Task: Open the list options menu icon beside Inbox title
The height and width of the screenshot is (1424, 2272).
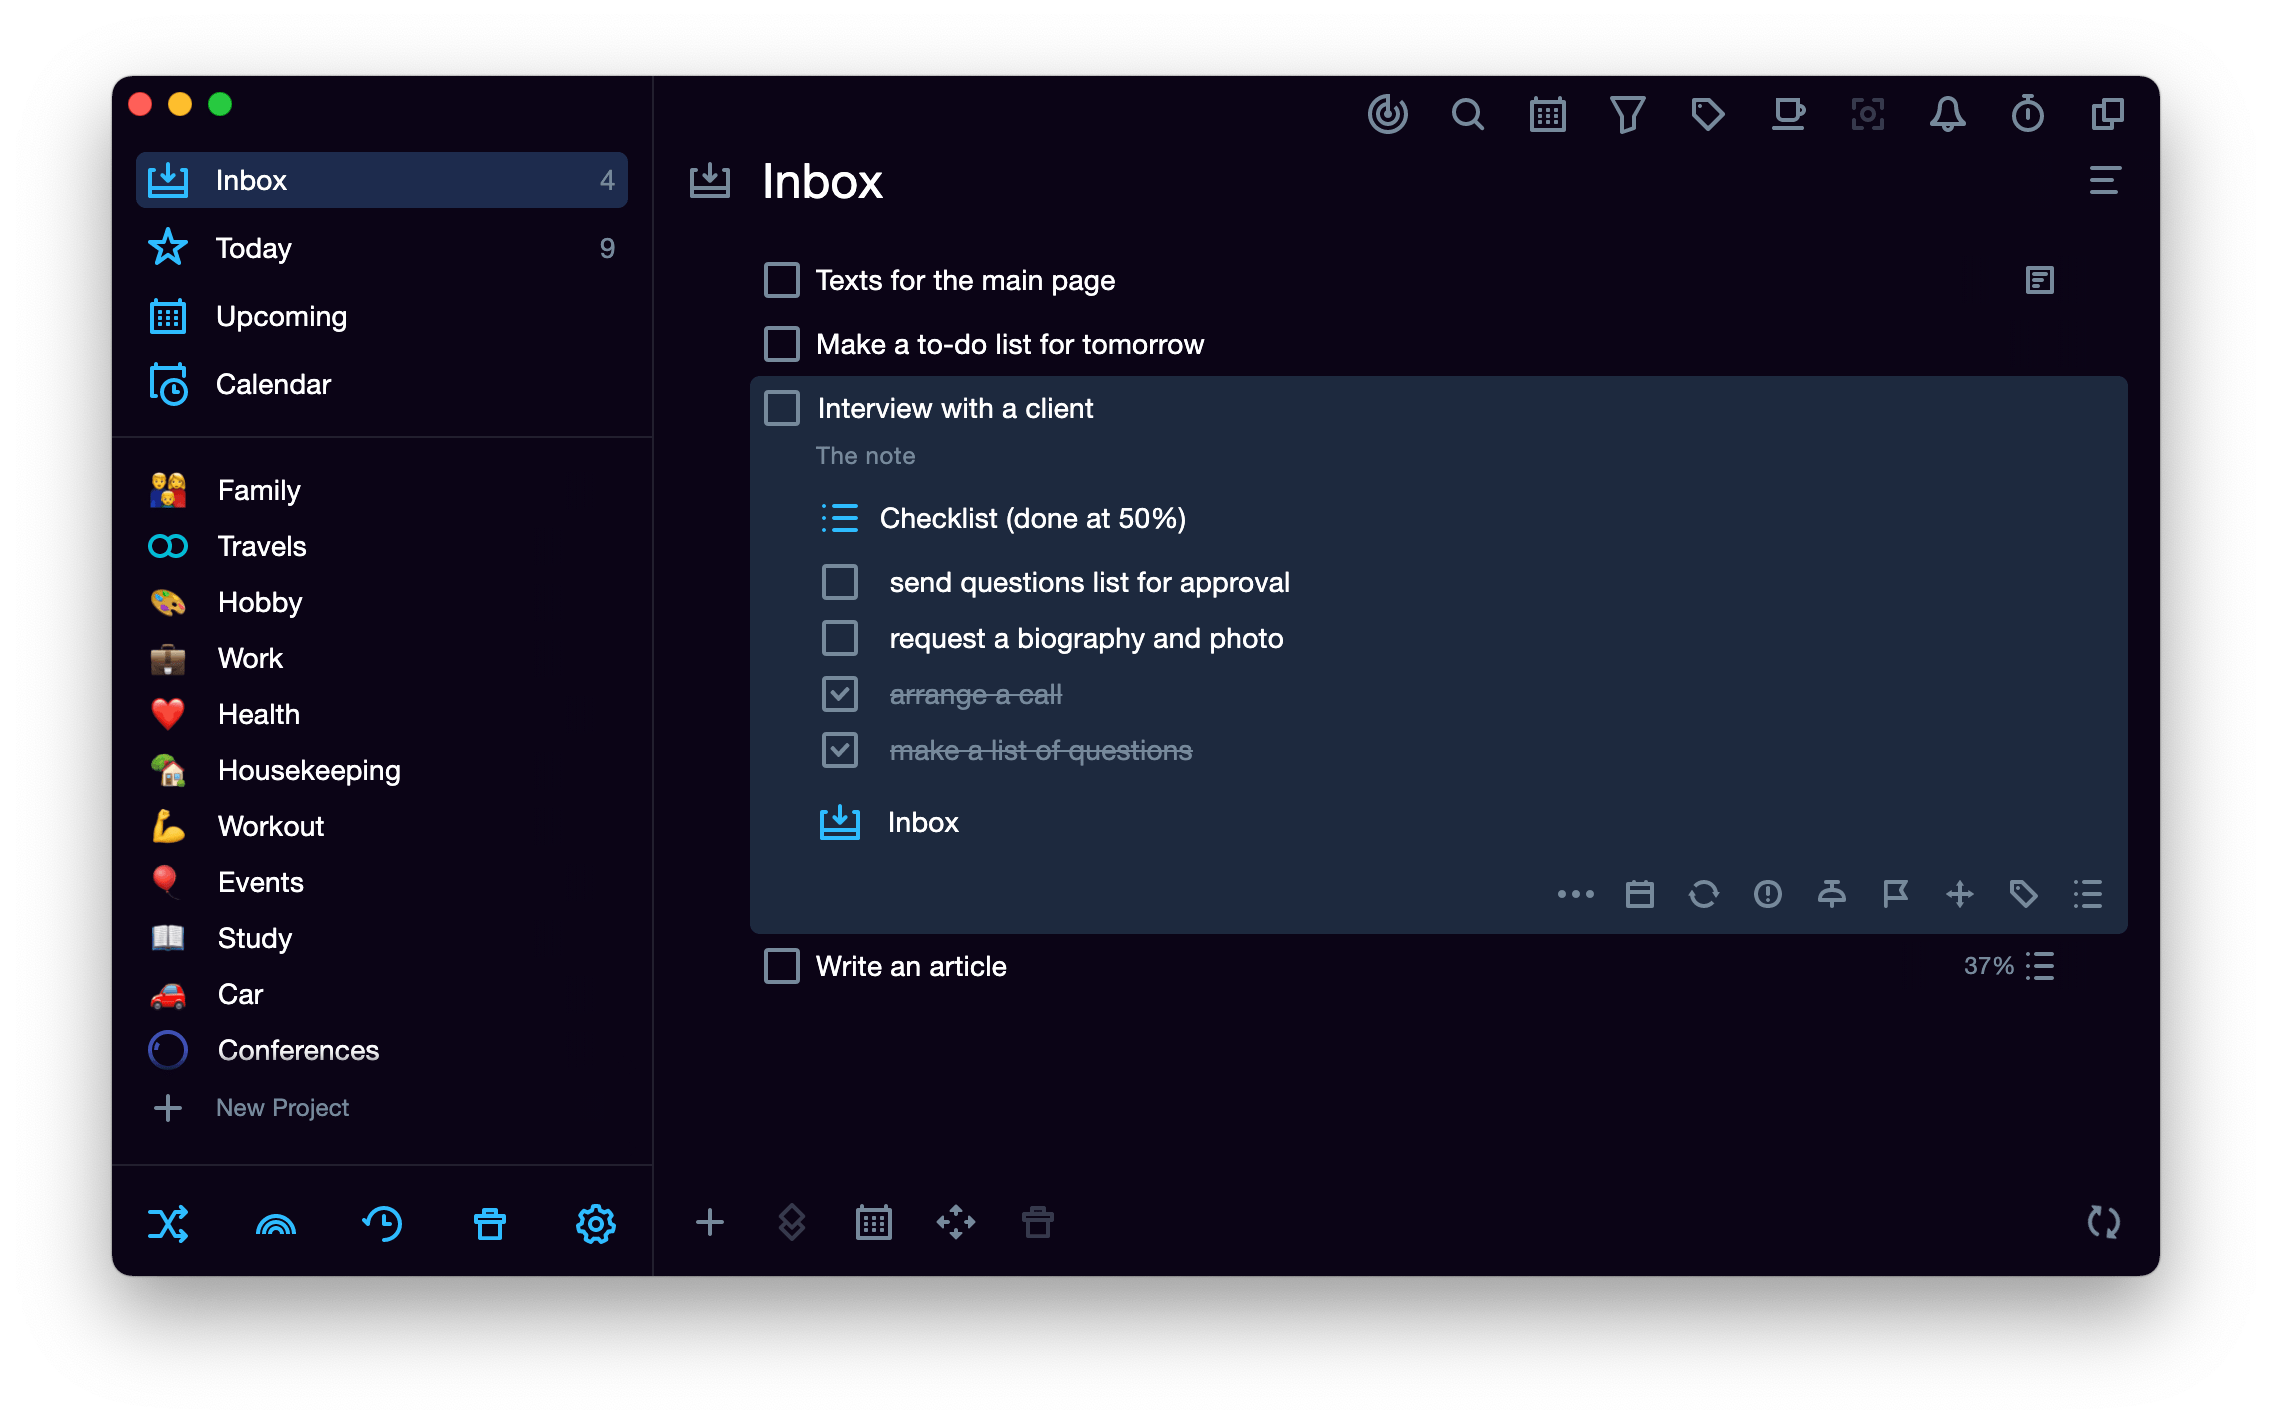Action: [2105, 180]
